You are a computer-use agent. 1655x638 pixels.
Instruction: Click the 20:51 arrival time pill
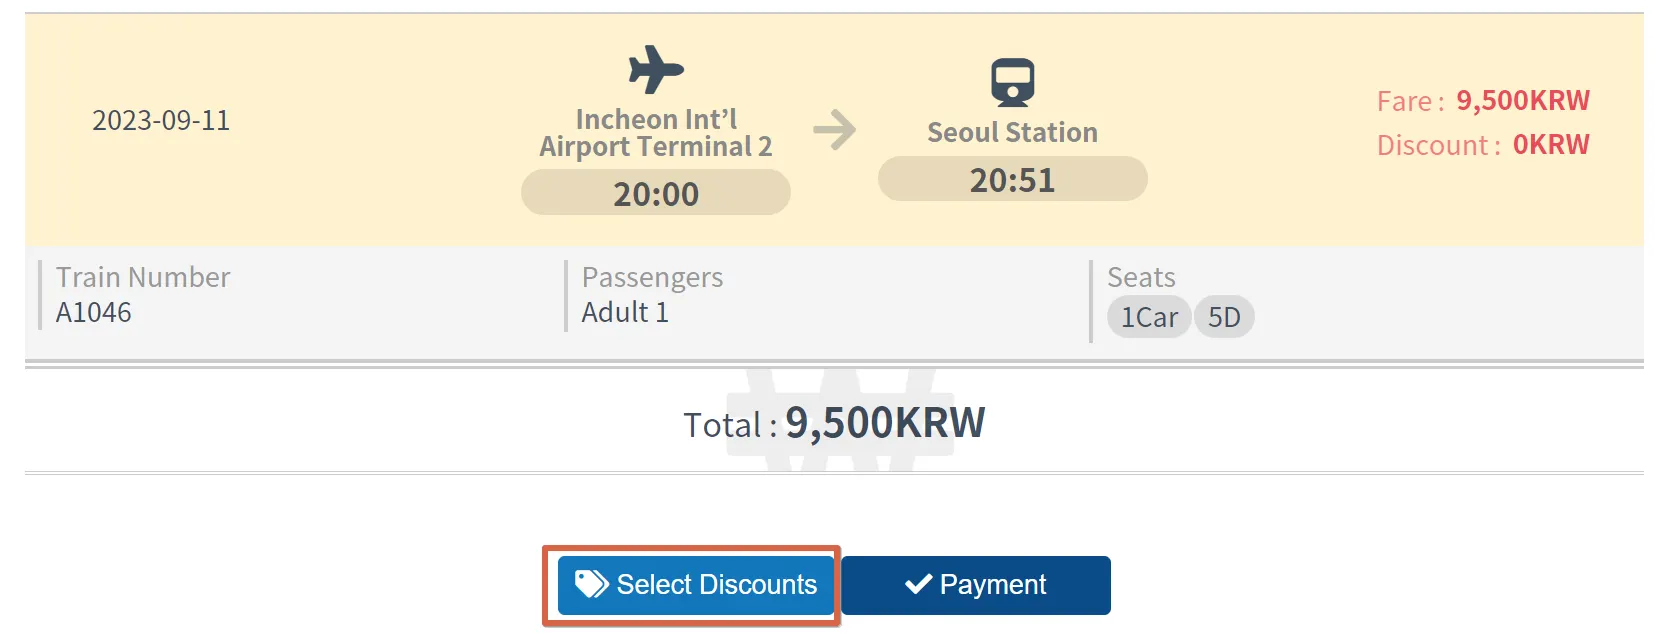click(x=1012, y=180)
